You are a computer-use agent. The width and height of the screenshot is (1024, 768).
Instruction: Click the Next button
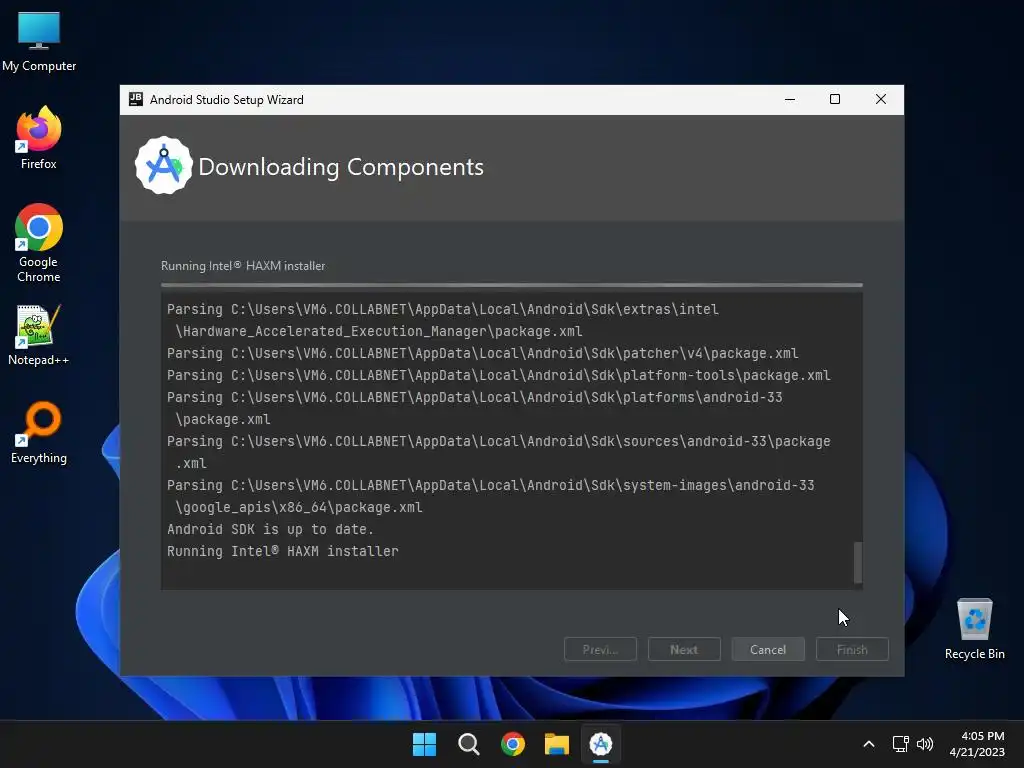tap(684, 649)
